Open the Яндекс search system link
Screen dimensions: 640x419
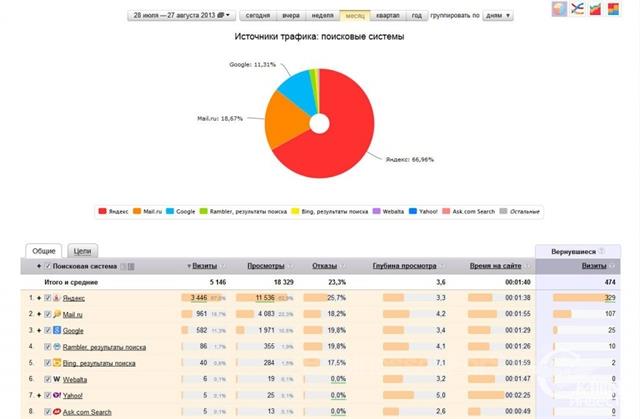click(x=74, y=298)
